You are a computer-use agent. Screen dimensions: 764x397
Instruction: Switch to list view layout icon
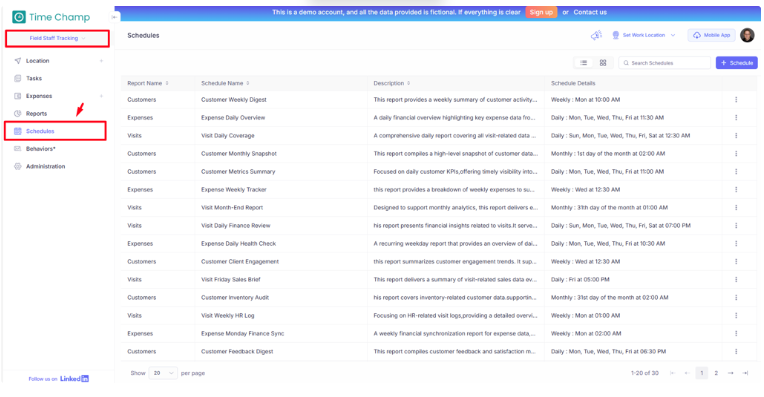[x=583, y=63]
